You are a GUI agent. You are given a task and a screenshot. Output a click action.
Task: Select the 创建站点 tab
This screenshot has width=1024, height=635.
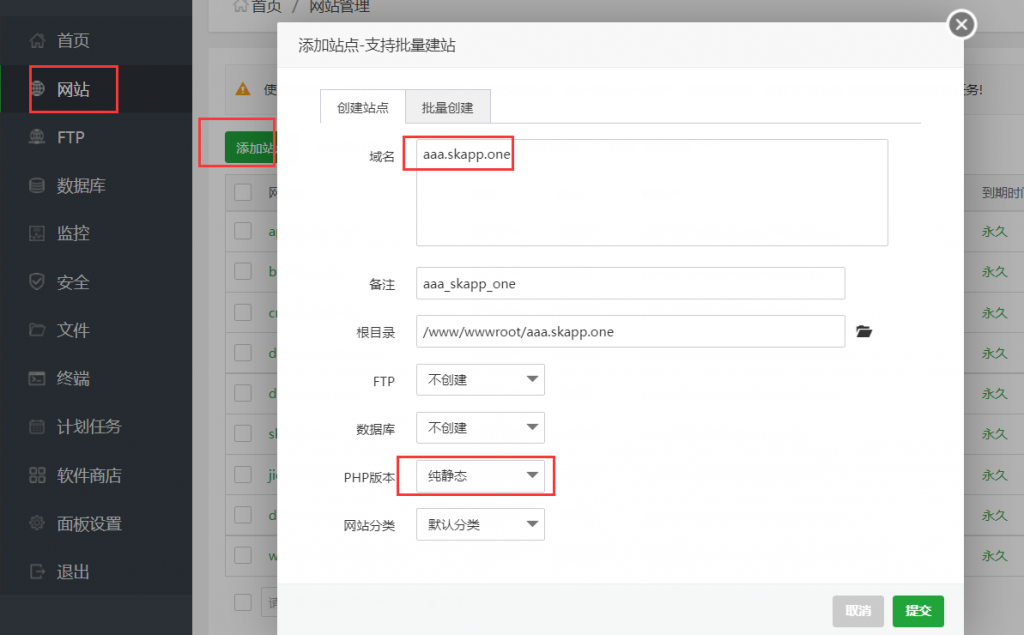click(363, 108)
